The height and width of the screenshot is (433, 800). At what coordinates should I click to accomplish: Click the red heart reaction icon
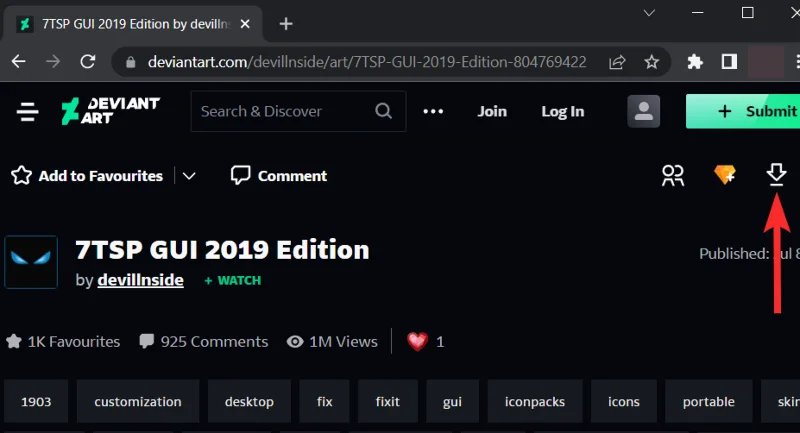coord(417,341)
